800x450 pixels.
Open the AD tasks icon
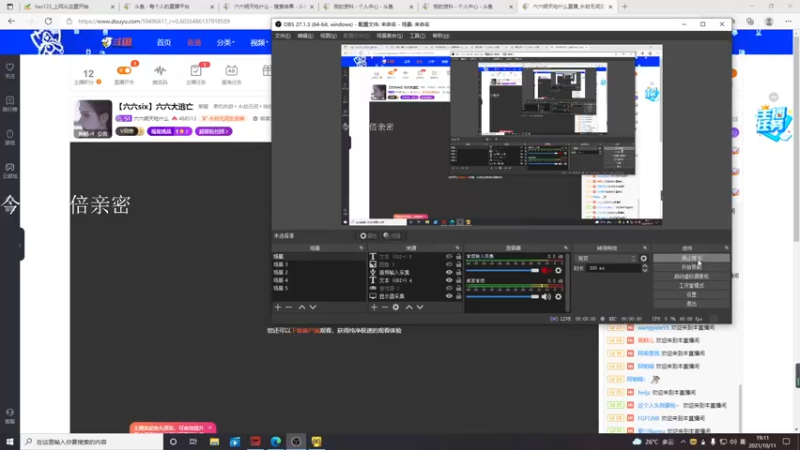pyautogui.click(x=231, y=74)
